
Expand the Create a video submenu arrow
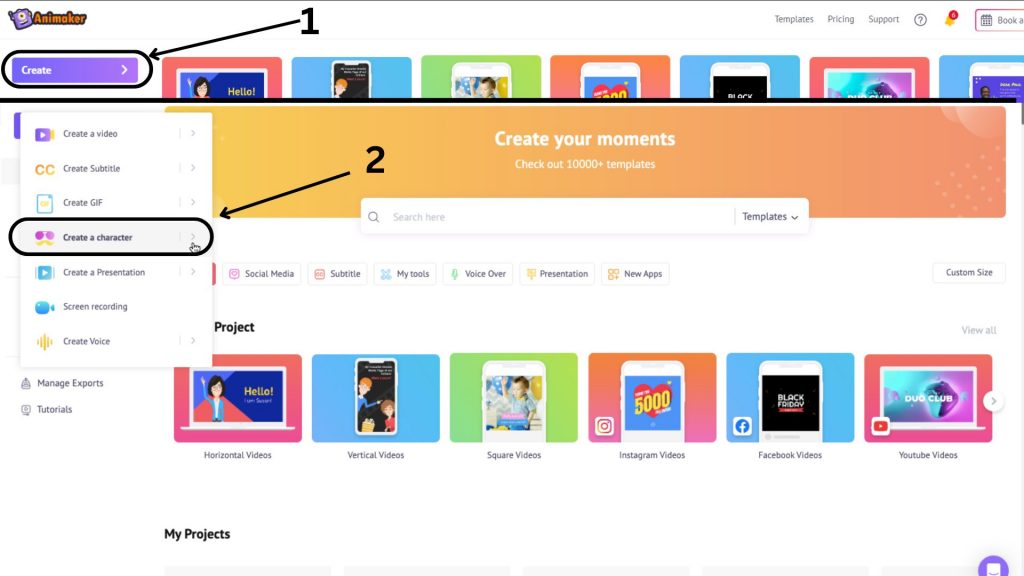pos(193,133)
